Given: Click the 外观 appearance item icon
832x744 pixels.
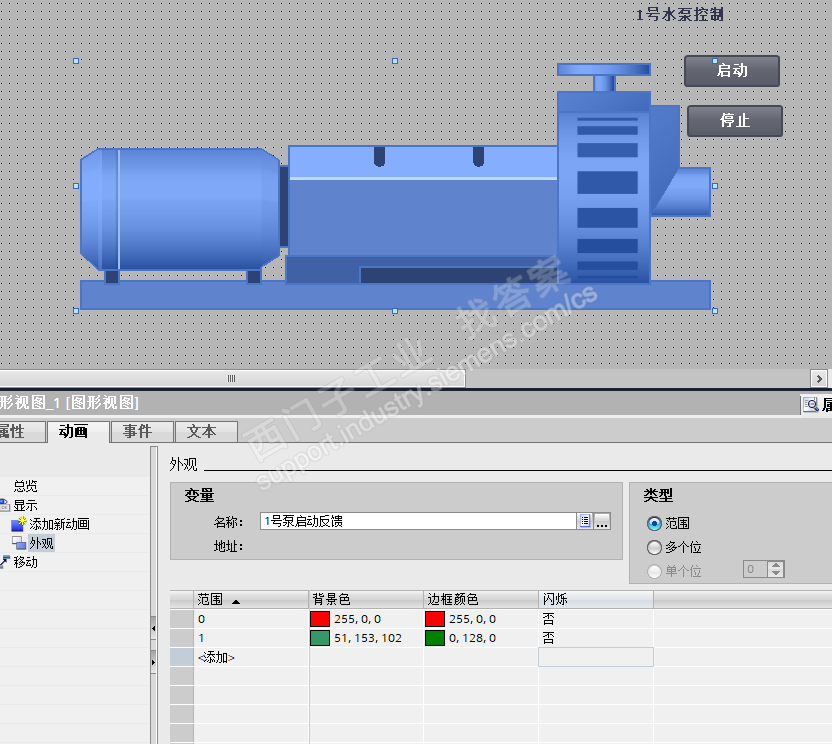Looking at the screenshot, I should [19, 543].
